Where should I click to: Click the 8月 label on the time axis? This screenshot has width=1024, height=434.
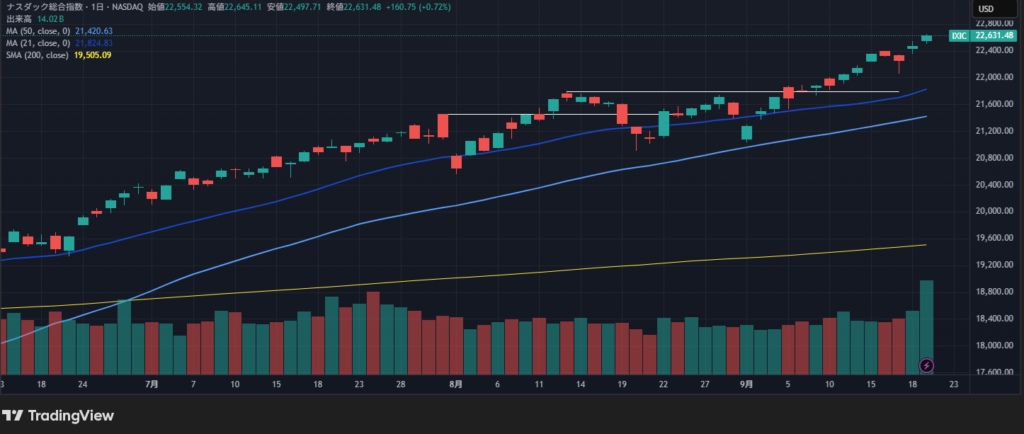click(456, 383)
